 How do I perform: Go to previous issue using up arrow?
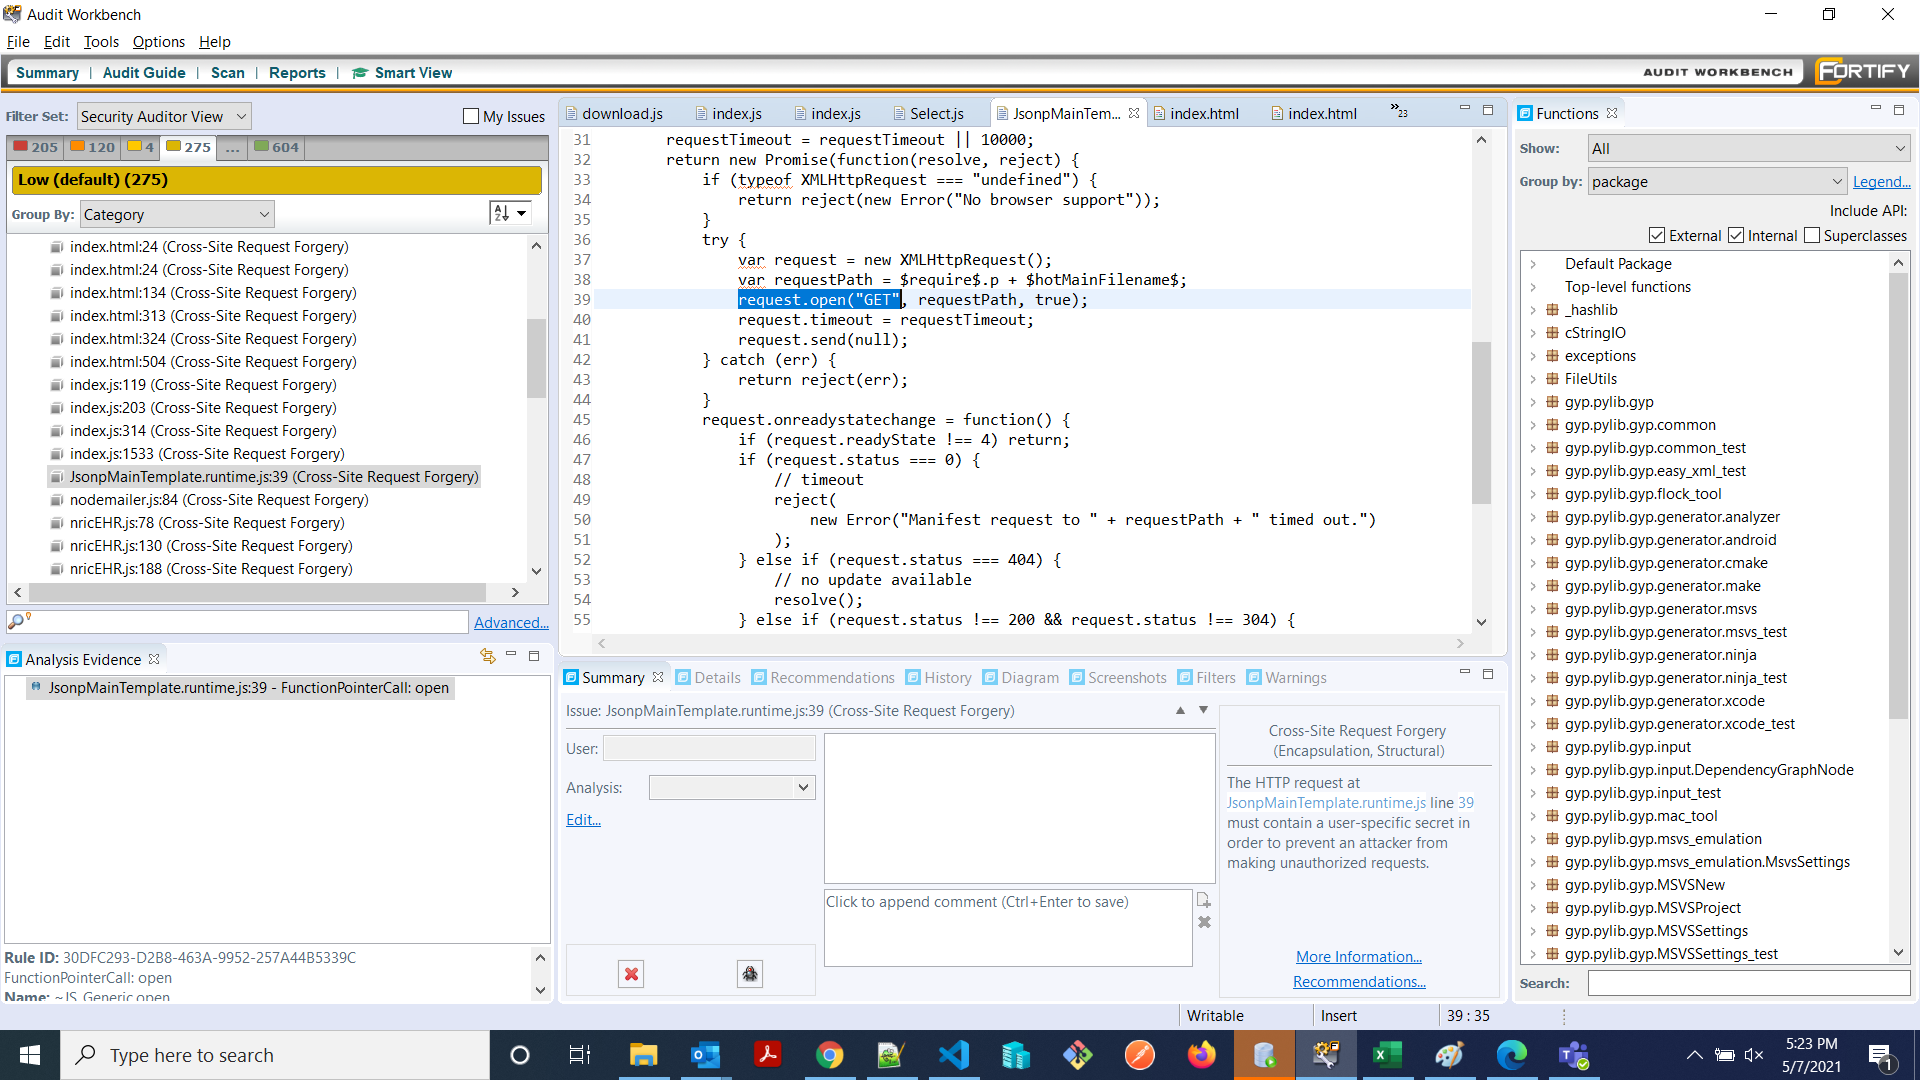click(1180, 710)
